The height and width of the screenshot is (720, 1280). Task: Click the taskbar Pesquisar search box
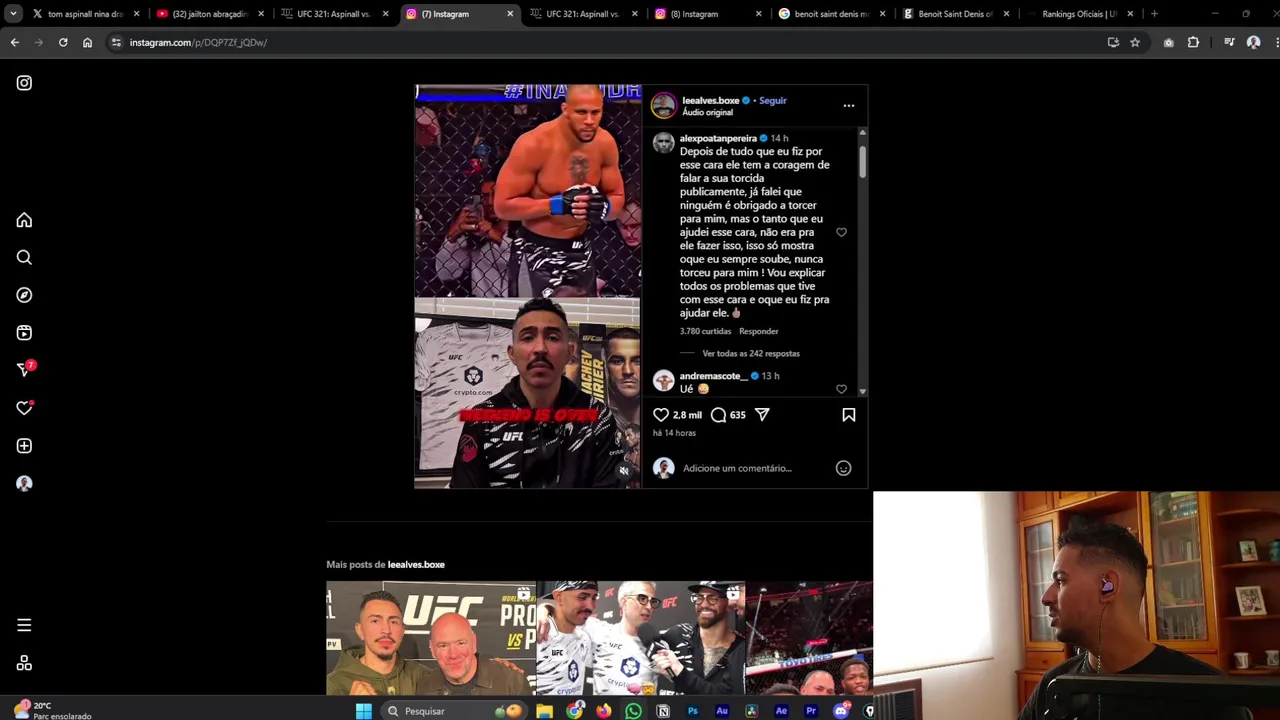tap(452, 711)
